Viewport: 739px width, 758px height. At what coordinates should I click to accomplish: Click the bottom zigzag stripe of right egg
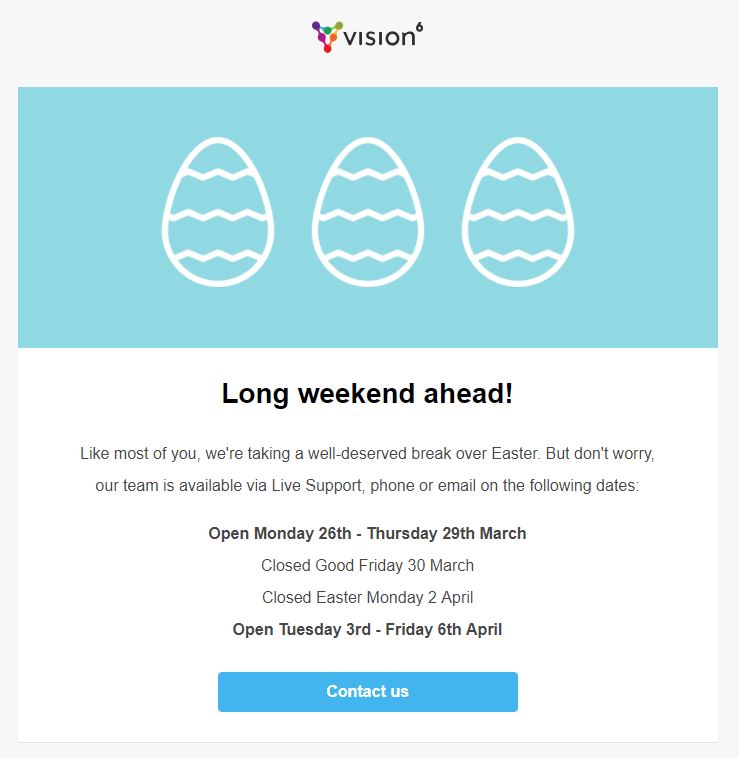pyautogui.click(x=518, y=255)
